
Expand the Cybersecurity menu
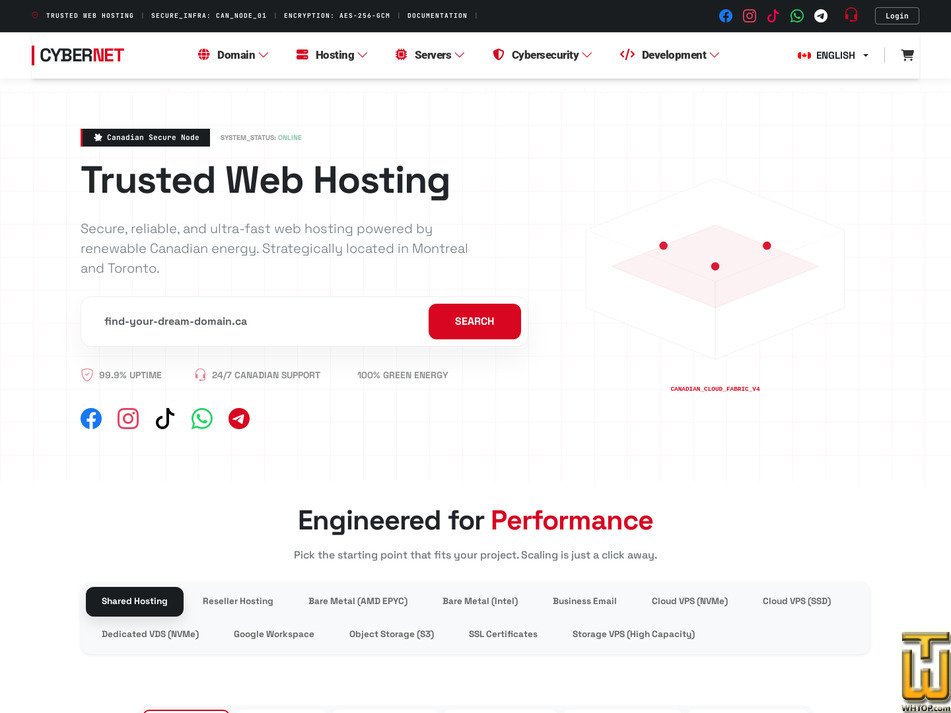(543, 55)
